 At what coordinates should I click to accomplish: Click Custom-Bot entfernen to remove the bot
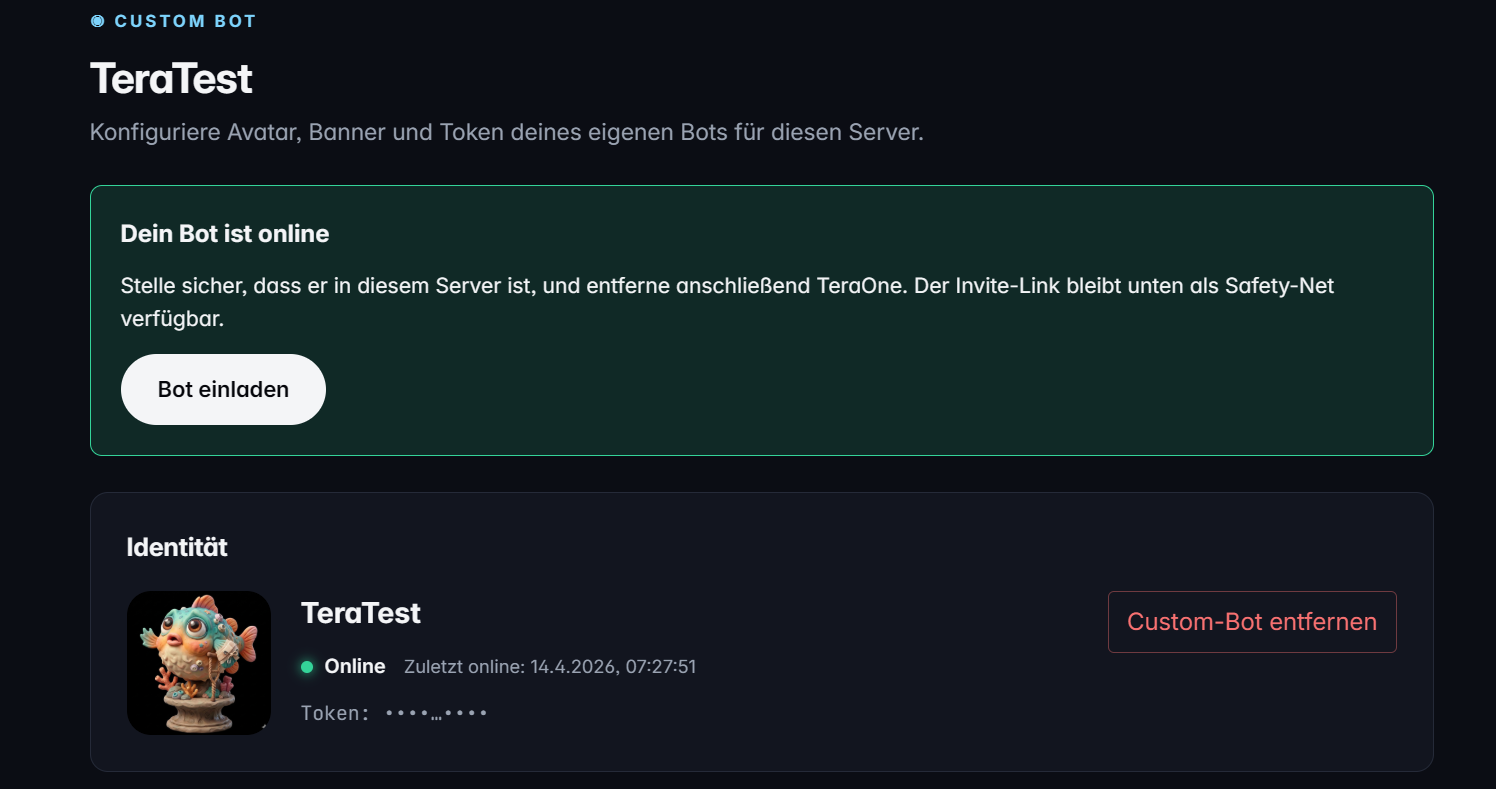coord(1251,621)
